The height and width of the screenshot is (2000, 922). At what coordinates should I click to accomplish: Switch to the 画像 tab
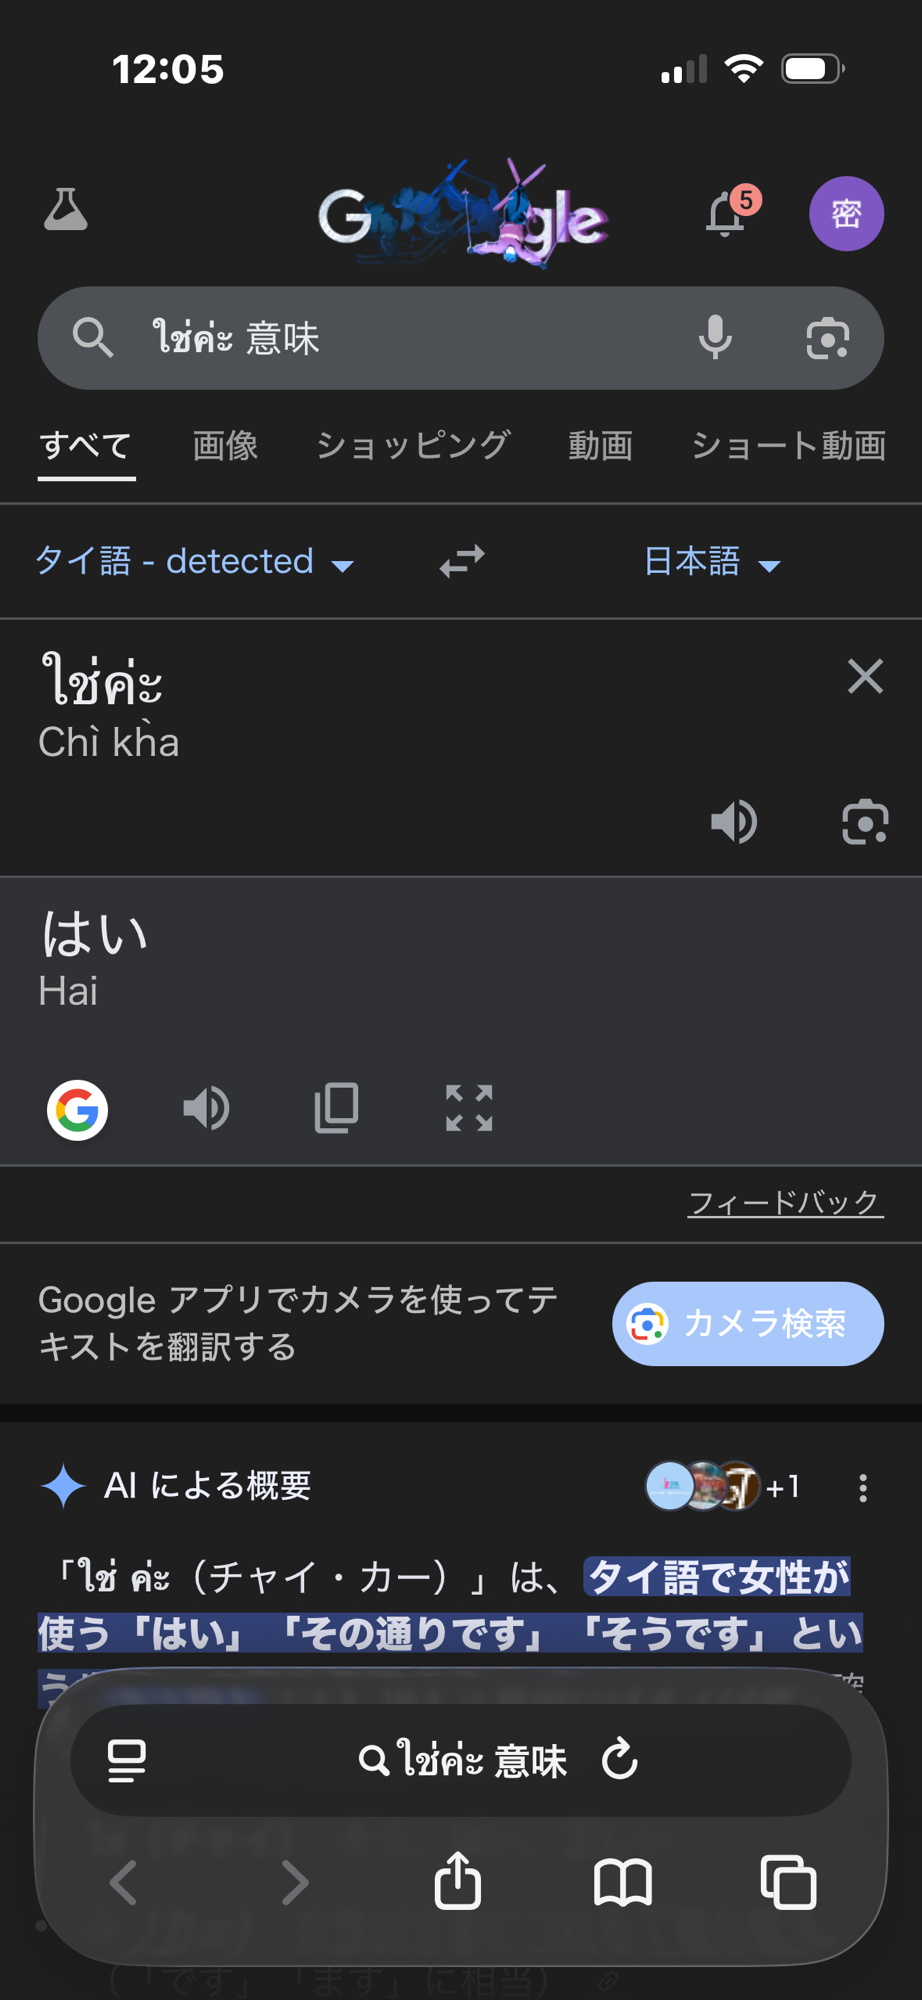225,446
